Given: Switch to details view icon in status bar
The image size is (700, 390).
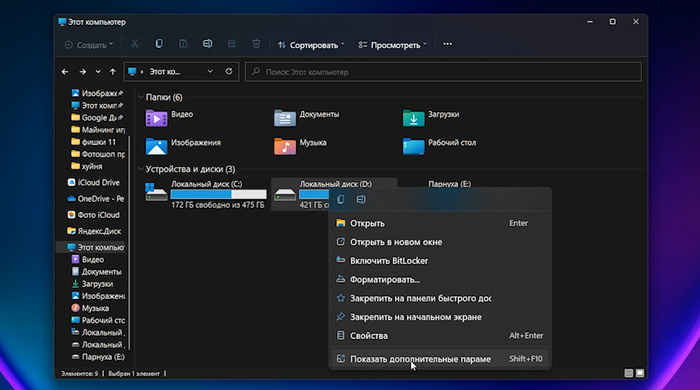Looking at the screenshot, I should (x=629, y=373).
